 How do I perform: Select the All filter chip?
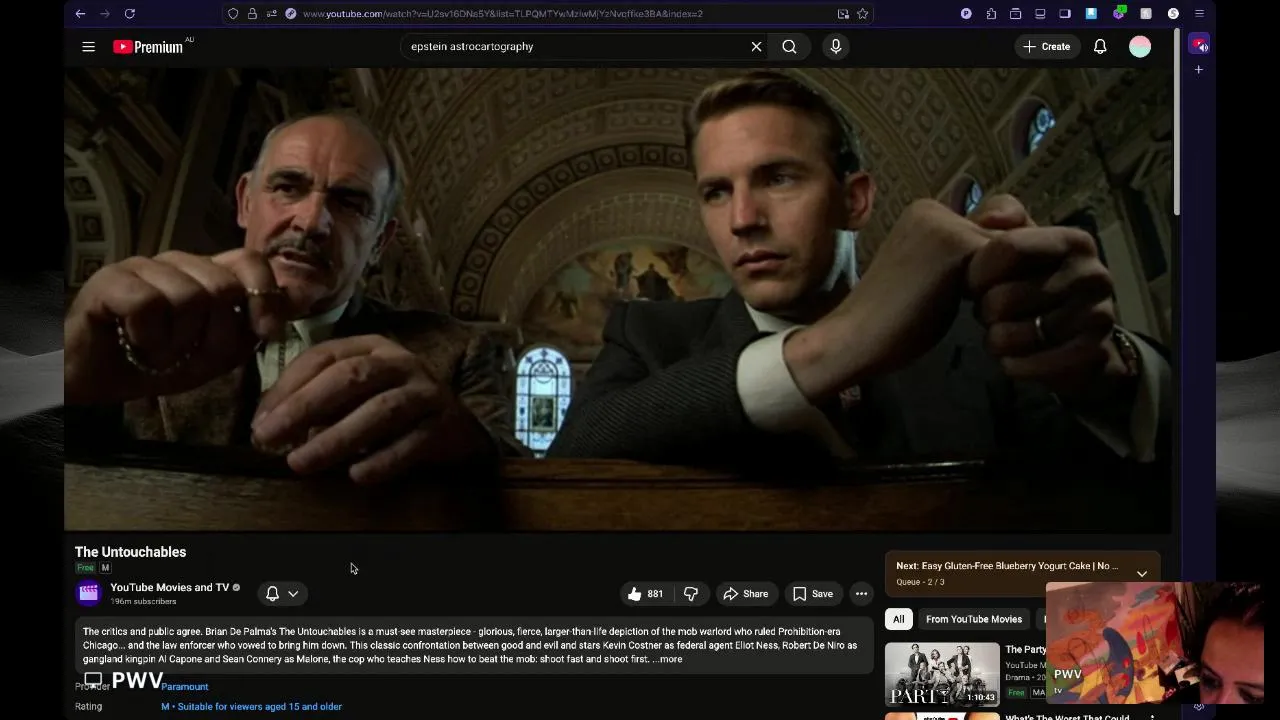point(898,619)
